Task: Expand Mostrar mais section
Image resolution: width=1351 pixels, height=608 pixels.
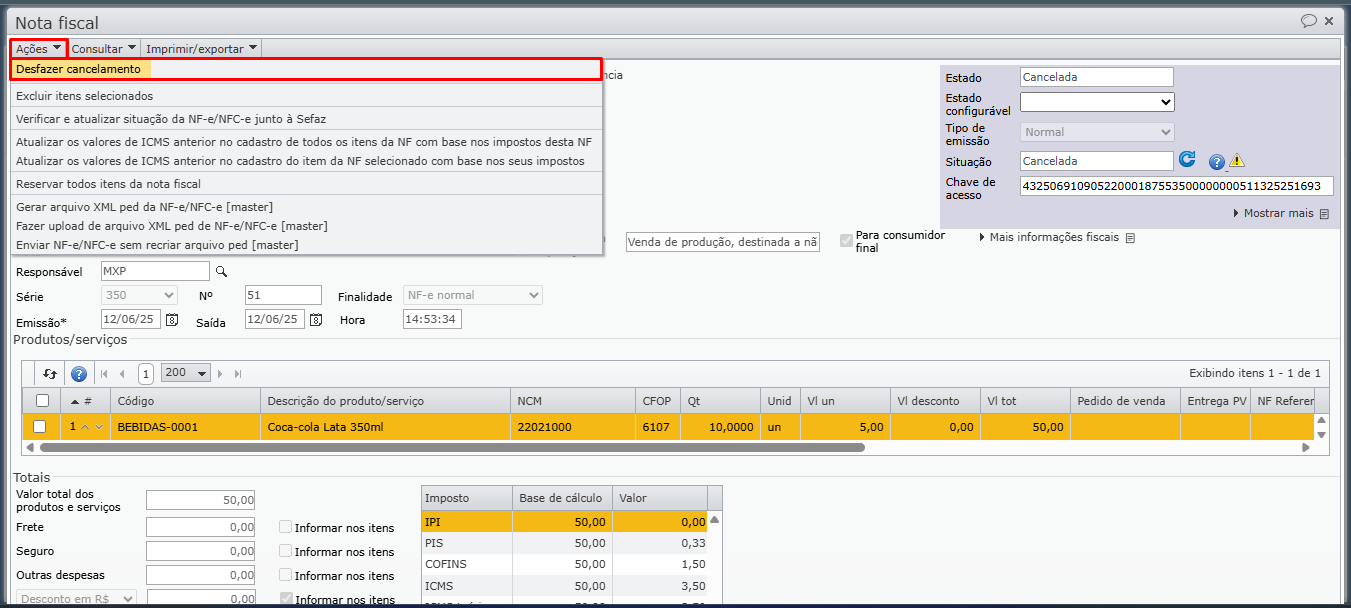Action: coord(1274,214)
